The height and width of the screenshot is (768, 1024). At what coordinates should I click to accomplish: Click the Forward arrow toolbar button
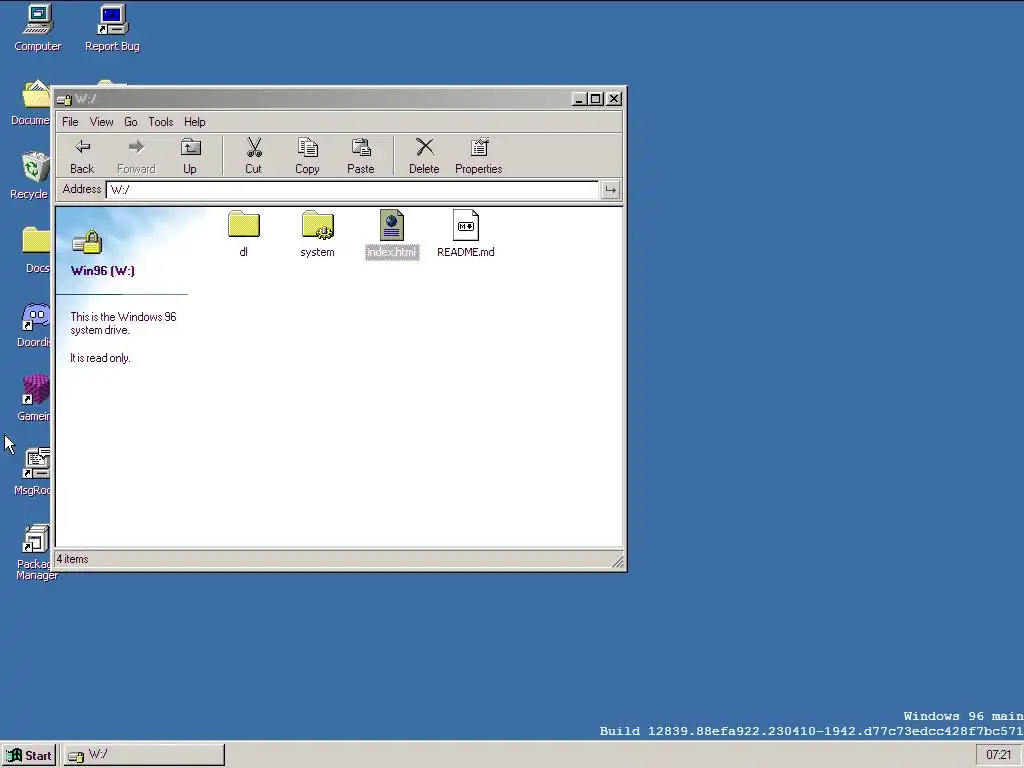pos(136,156)
